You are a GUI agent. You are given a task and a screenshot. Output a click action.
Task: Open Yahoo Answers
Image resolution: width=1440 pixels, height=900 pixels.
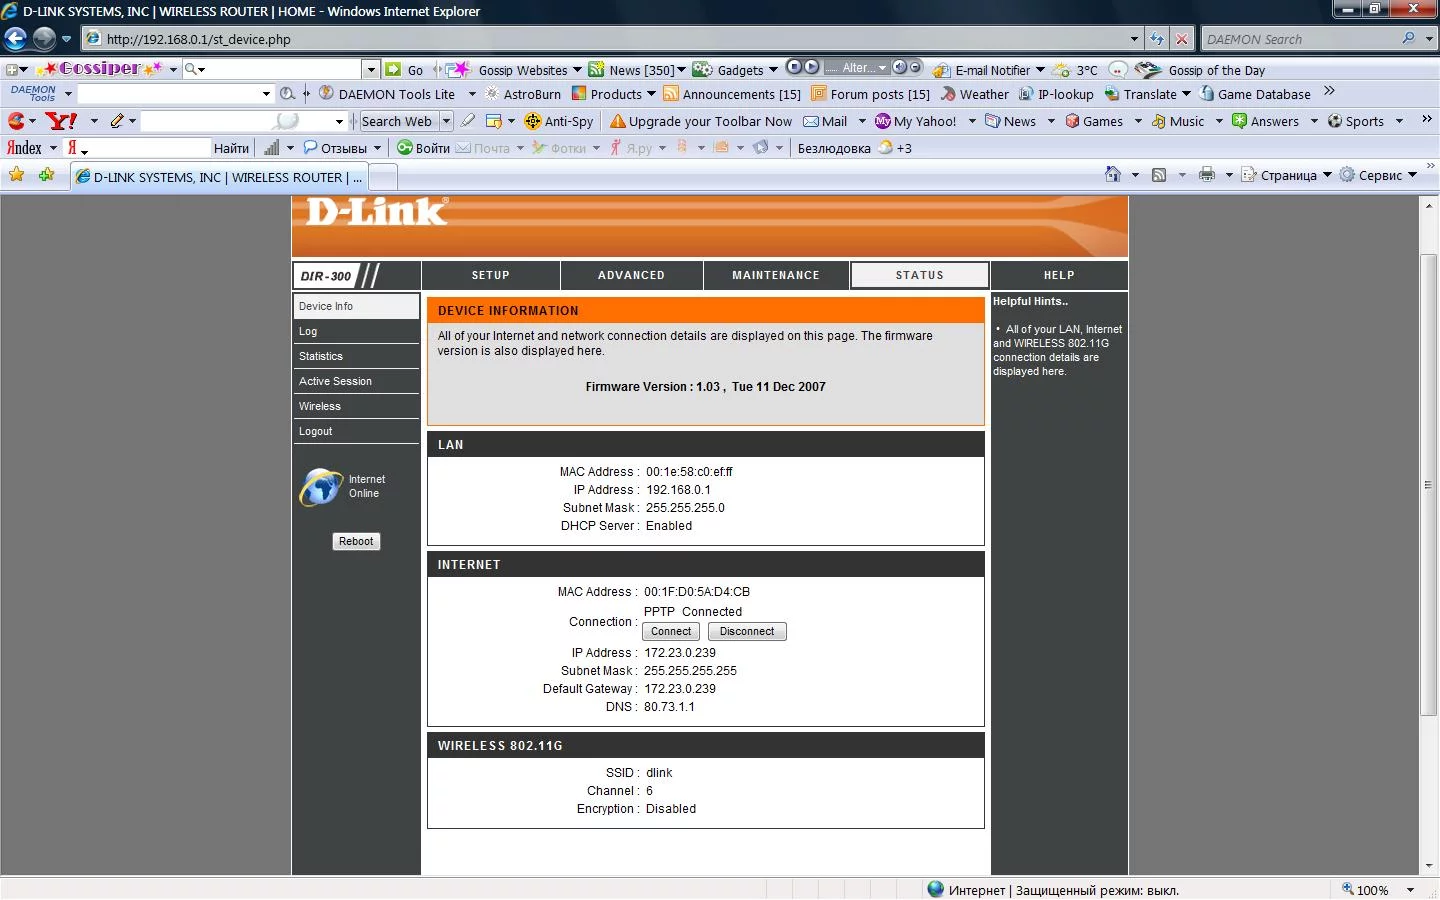(1266, 121)
